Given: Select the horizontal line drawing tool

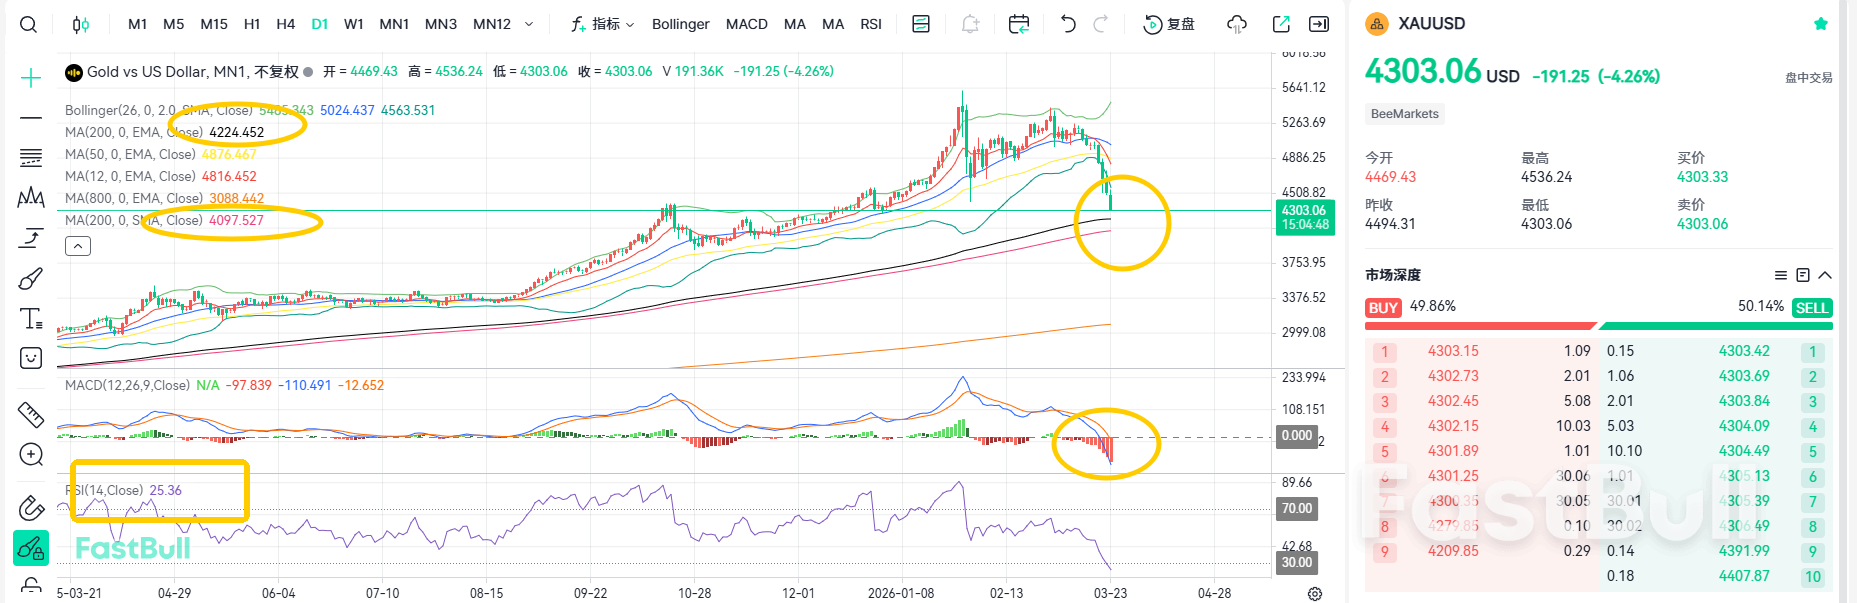Looking at the screenshot, I should coord(31,118).
